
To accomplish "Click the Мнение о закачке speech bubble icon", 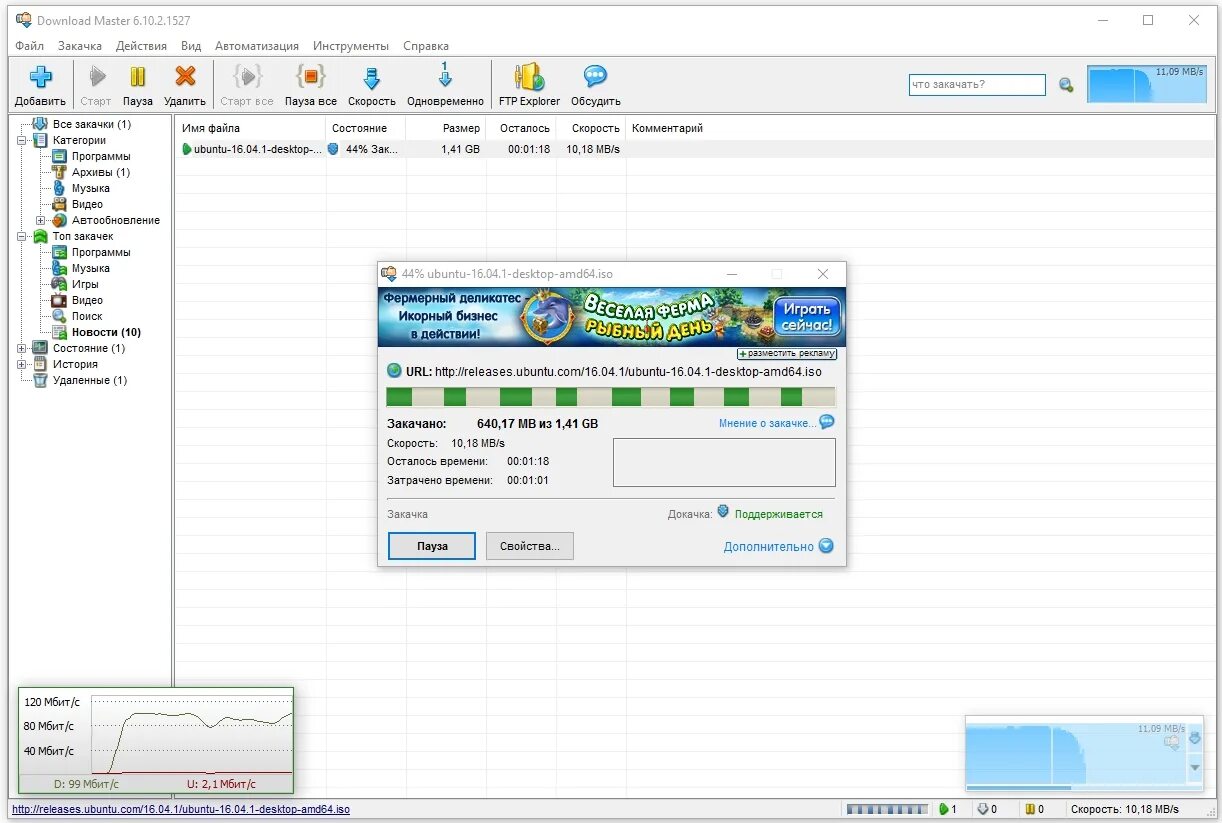I will click(827, 422).
